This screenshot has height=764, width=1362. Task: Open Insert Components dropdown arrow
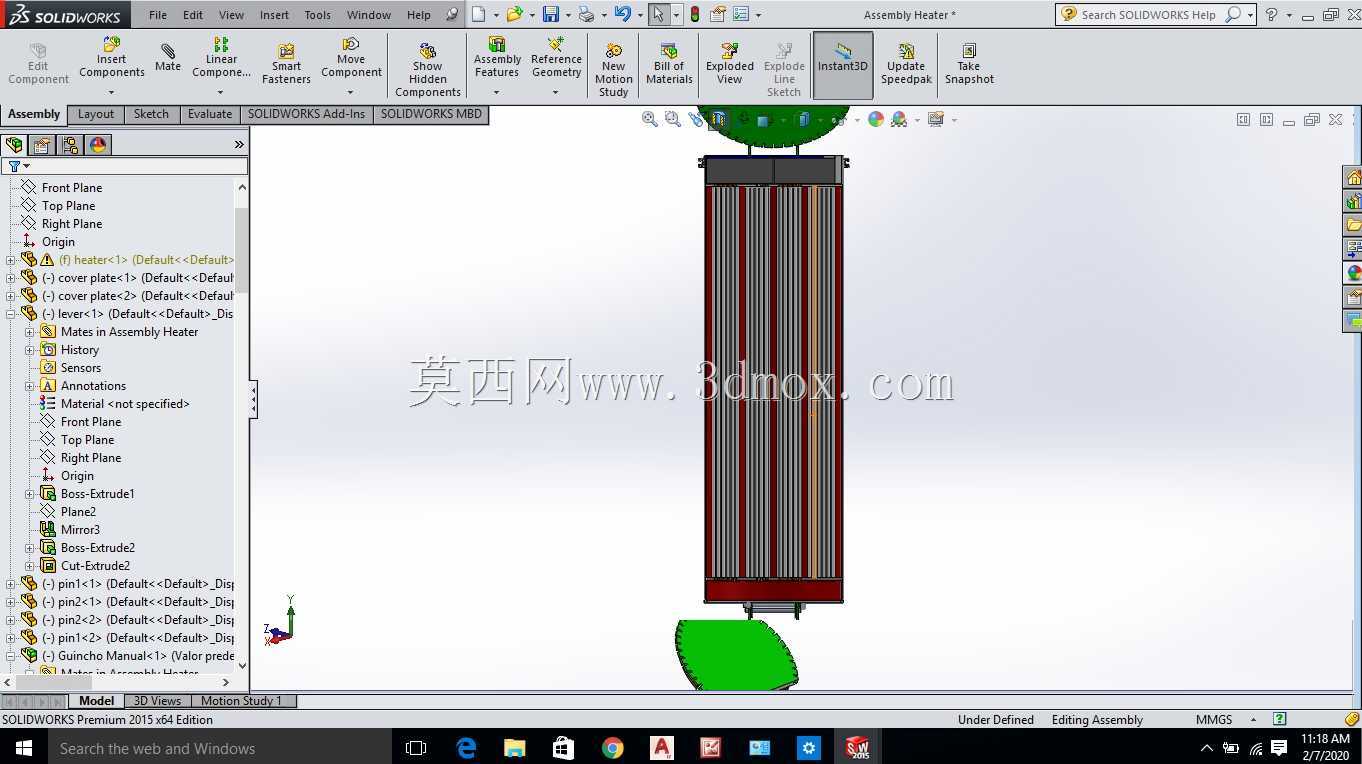click(x=112, y=91)
